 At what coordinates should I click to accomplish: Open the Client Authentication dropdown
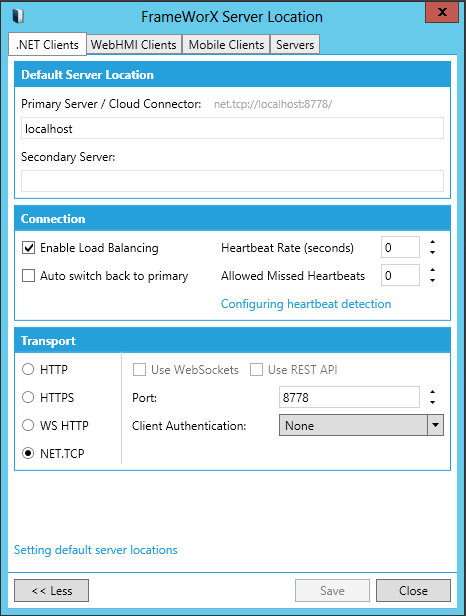point(361,425)
